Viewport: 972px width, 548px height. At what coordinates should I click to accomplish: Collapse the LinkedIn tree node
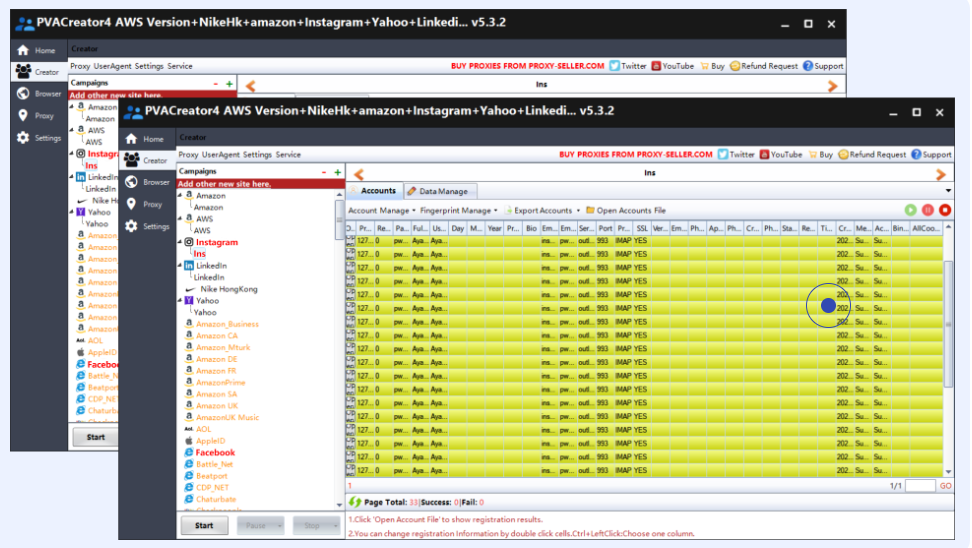[180, 265]
